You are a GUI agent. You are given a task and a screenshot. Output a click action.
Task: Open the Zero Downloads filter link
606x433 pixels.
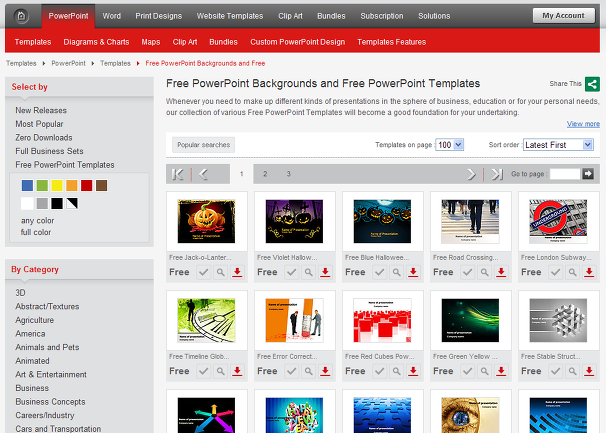coord(44,138)
